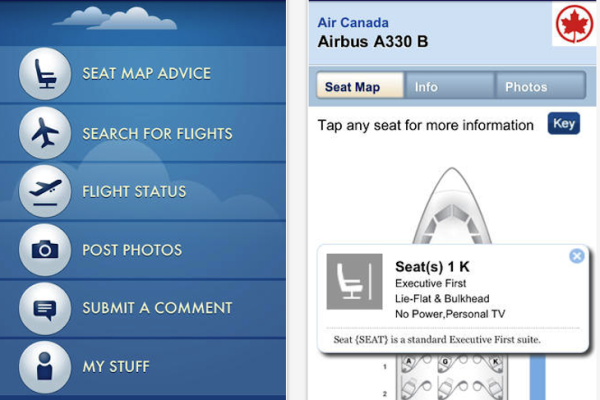
Task: Switch to the Info tab
Action: click(x=449, y=86)
